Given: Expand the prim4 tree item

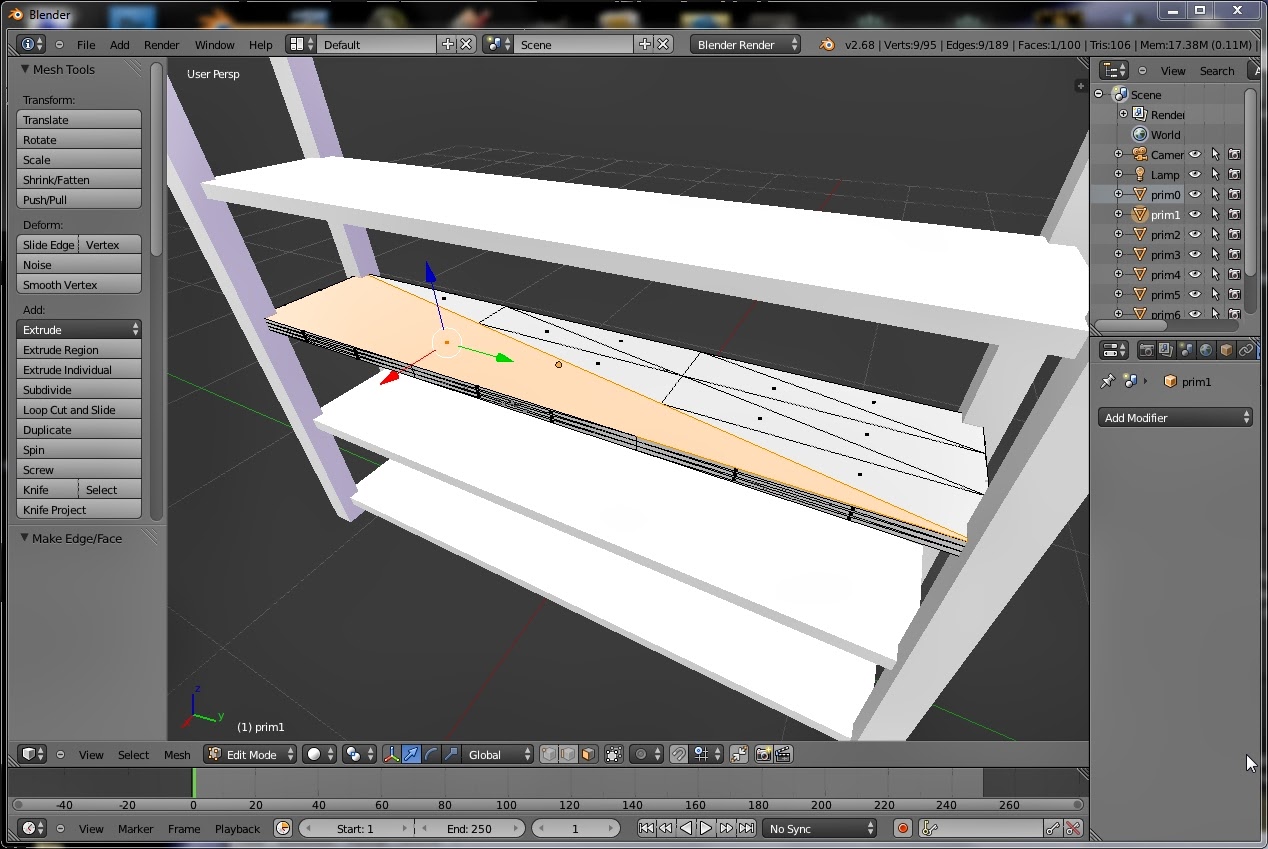Looking at the screenshot, I should 1118,275.
